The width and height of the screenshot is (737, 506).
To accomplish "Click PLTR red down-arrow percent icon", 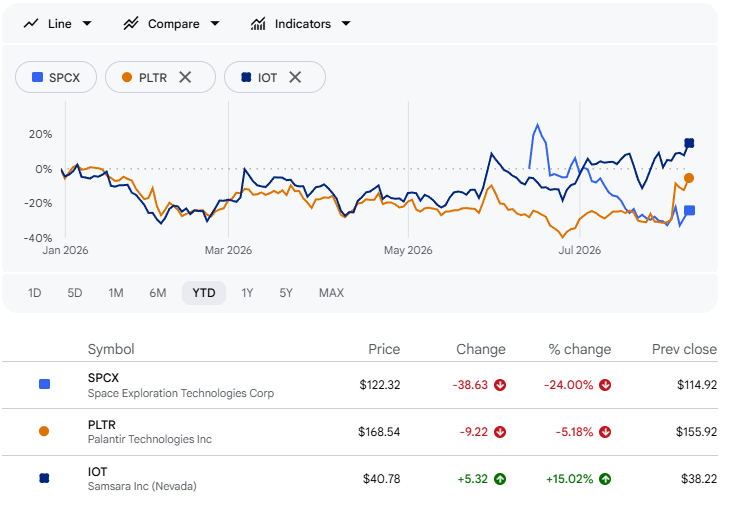I will pyautogui.click(x=605, y=432).
